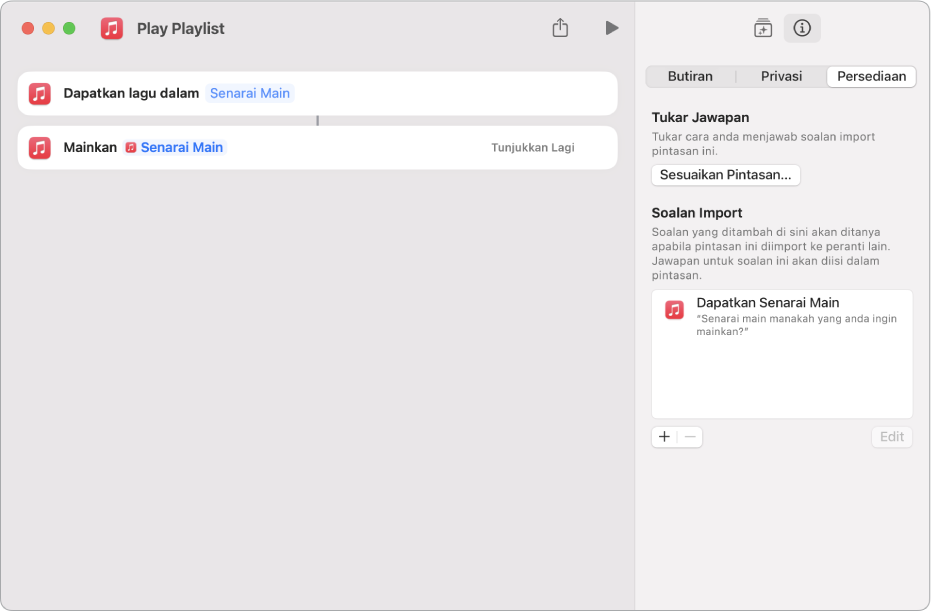Run the shortcut with the play button

(x=612, y=28)
